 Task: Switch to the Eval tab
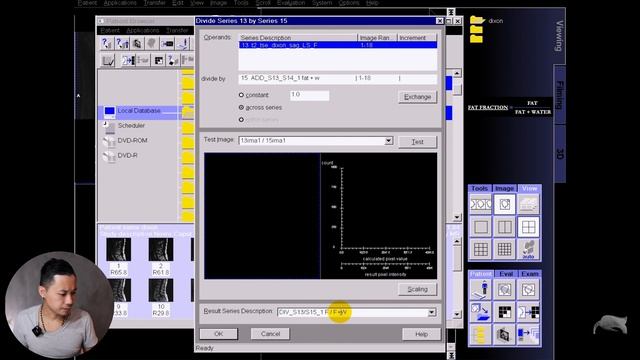point(506,273)
